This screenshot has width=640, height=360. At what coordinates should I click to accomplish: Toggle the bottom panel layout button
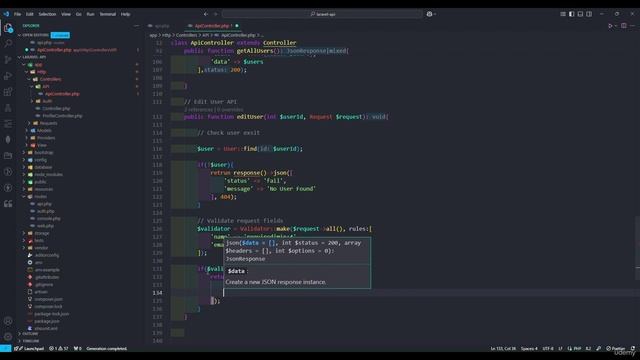tap(580, 14)
